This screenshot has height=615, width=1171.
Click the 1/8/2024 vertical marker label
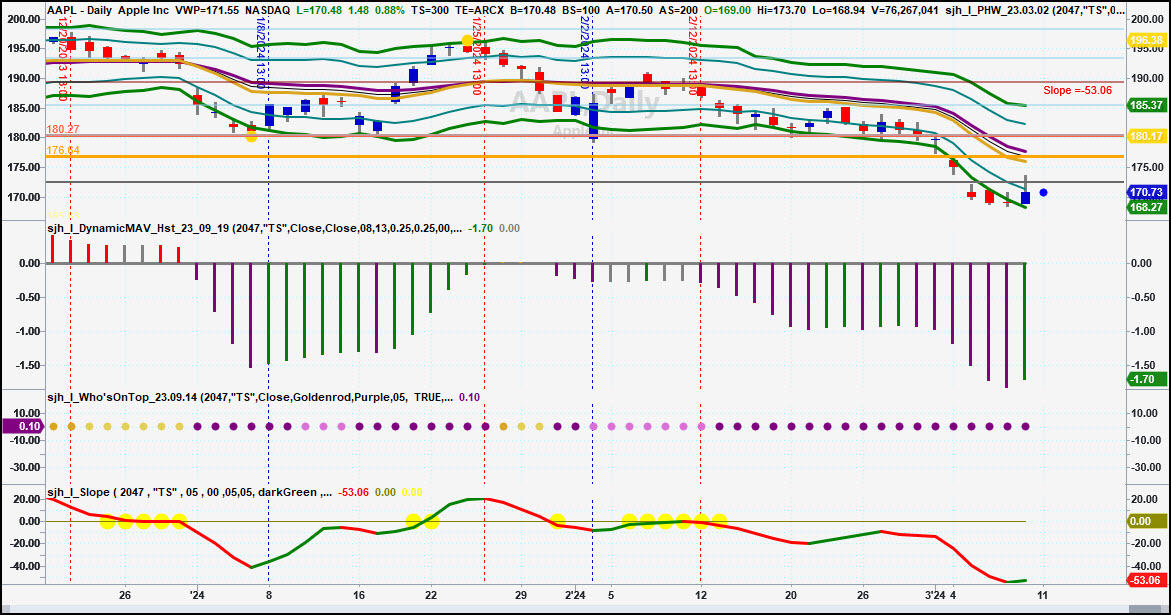pos(261,54)
